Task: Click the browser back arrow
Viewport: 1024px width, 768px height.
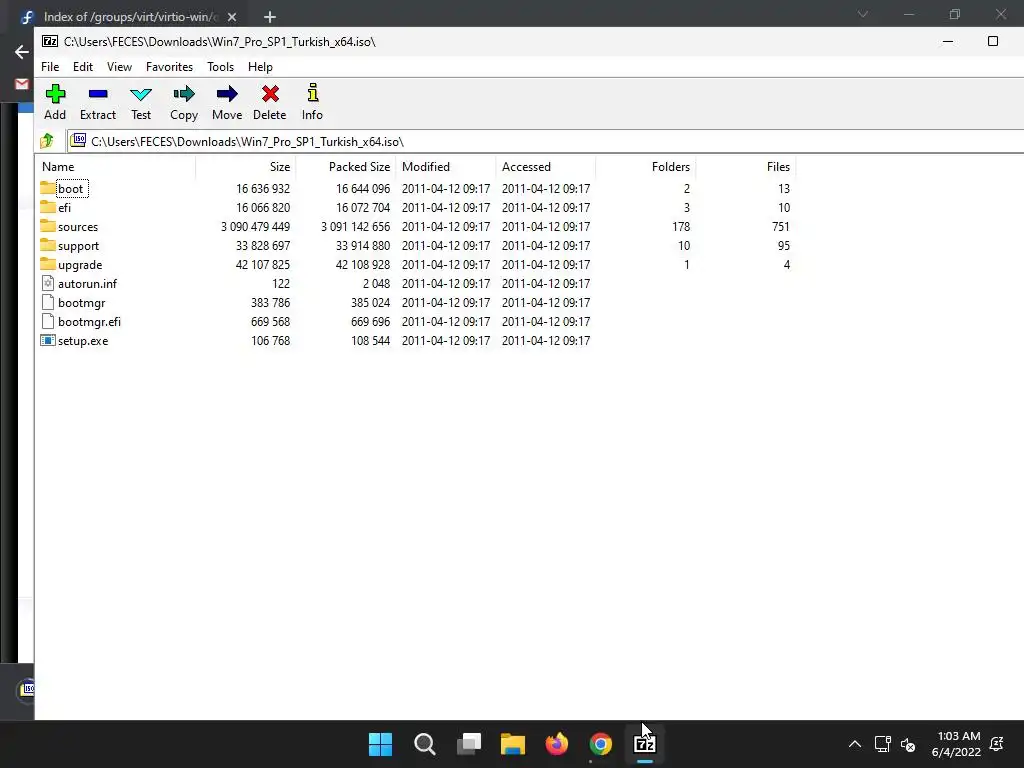Action: coord(22,52)
